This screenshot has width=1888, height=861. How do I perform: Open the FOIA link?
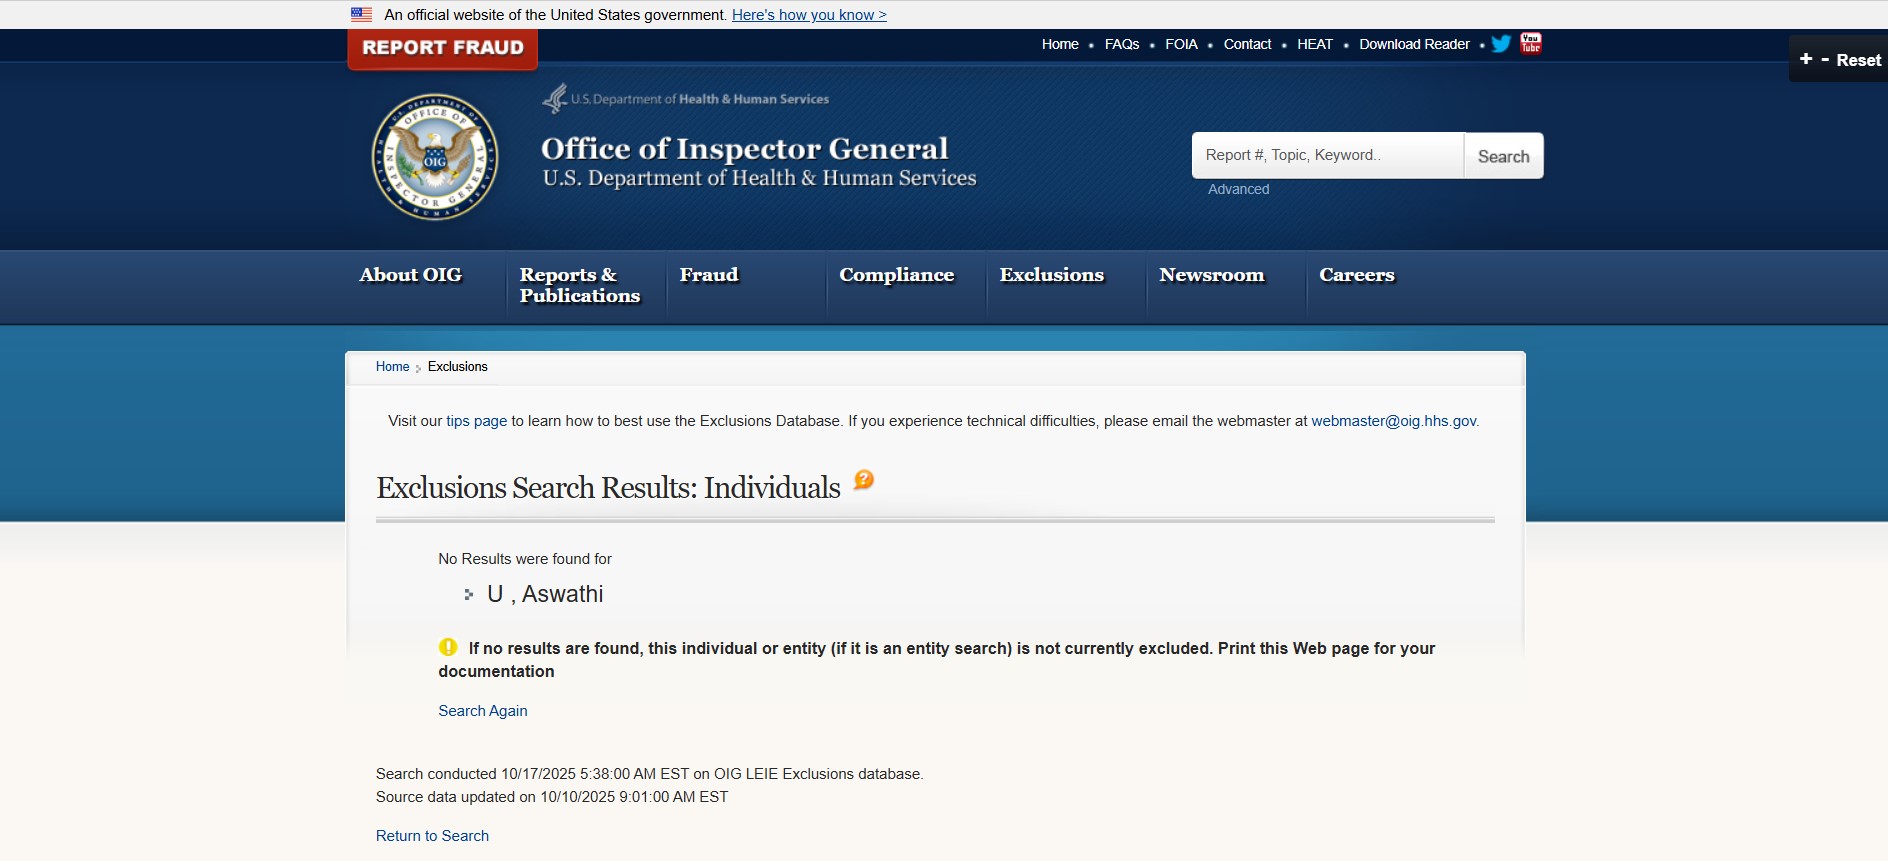[x=1181, y=44]
